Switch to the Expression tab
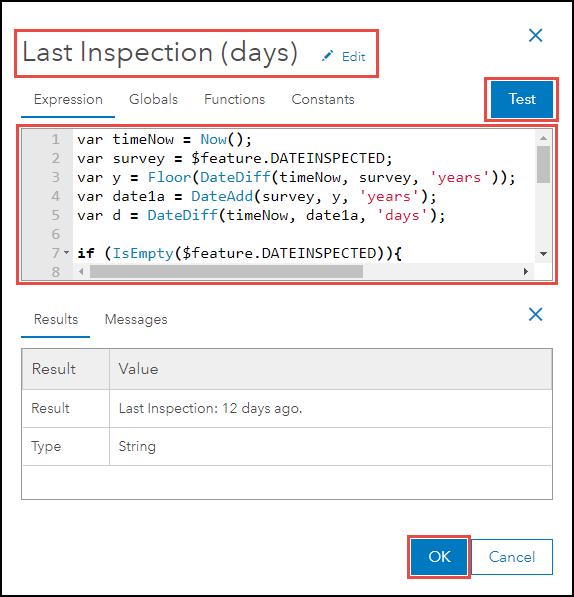The height and width of the screenshot is (597, 574). pyautogui.click(x=68, y=99)
